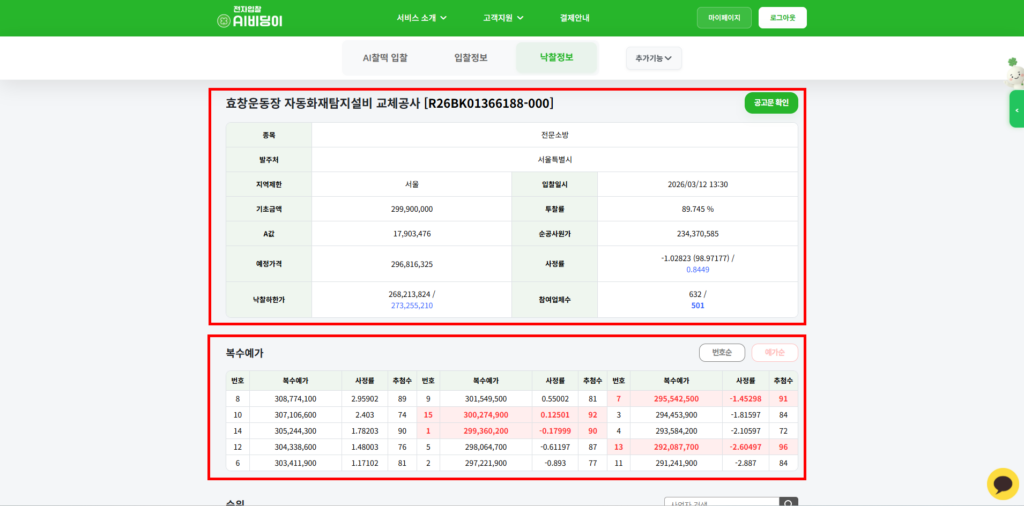The image size is (1024, 506).
Task: Open the 서비스 소개 dropdown menu
Action: coord(421,18)
